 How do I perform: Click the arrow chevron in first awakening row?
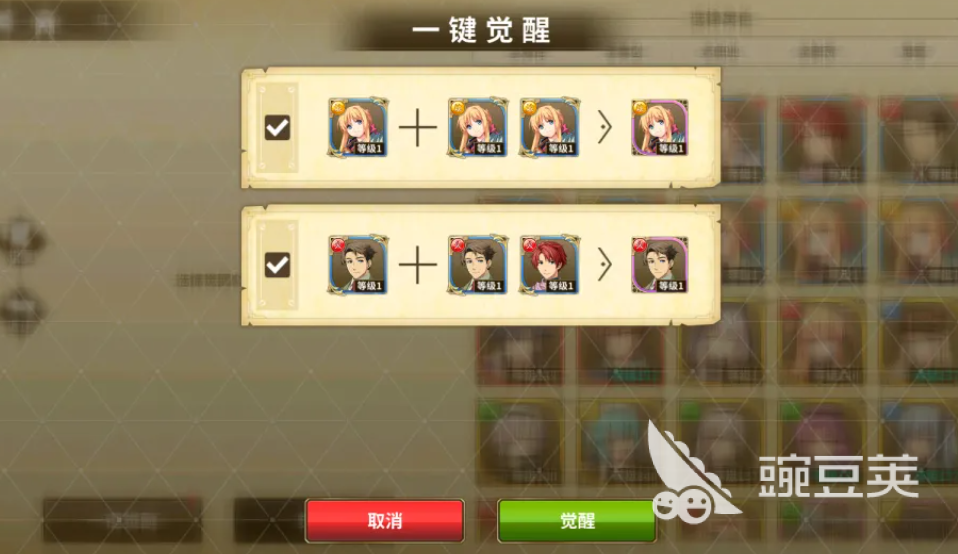(604, 128)
